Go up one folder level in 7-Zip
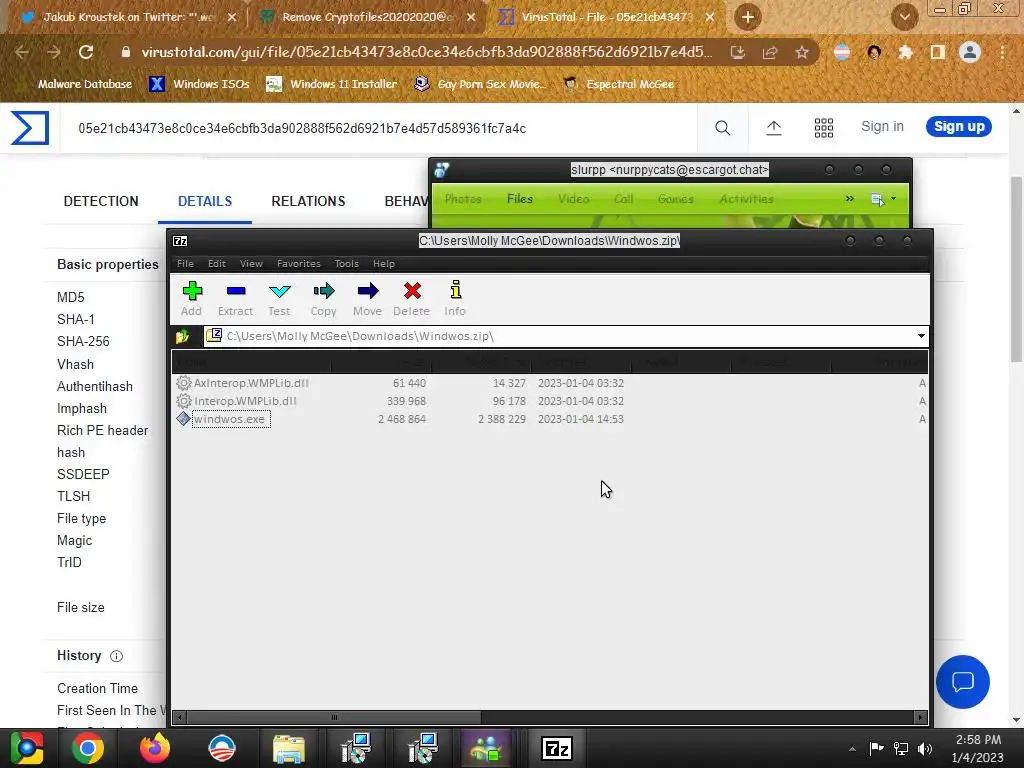 (x=182, y=336)
